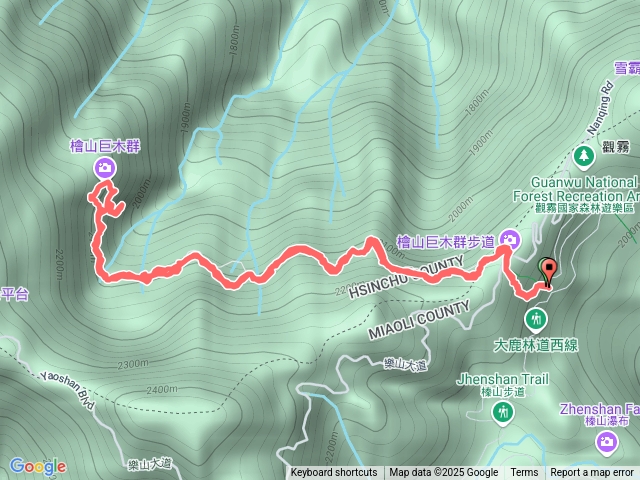Select the 大鹿林道西線 hiker pin icon

(537, 320)
